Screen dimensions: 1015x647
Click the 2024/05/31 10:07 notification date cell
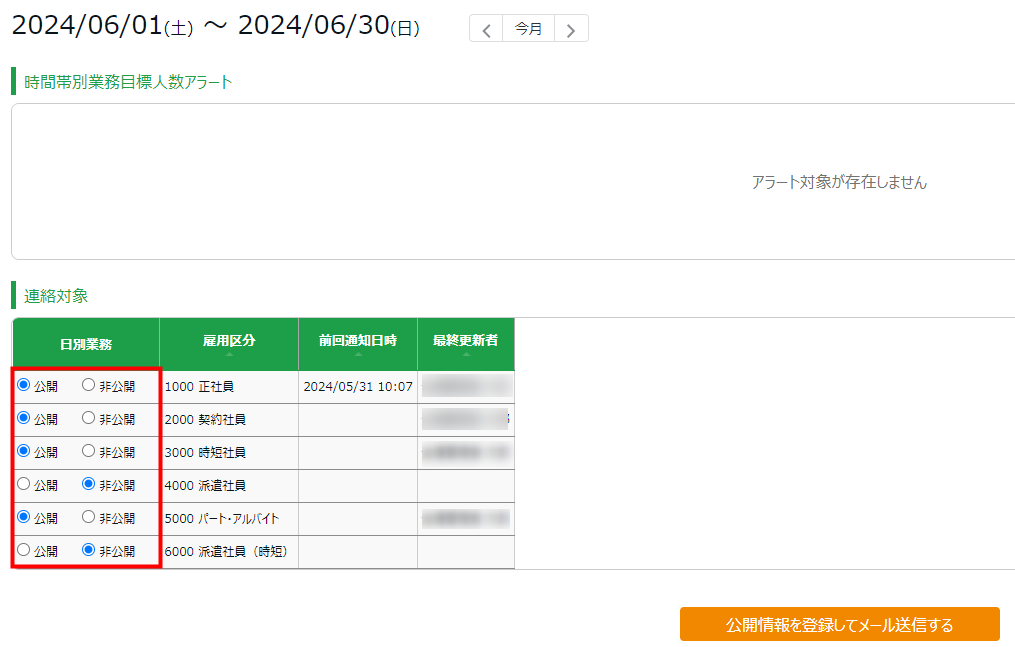click(x=358, y=386)
